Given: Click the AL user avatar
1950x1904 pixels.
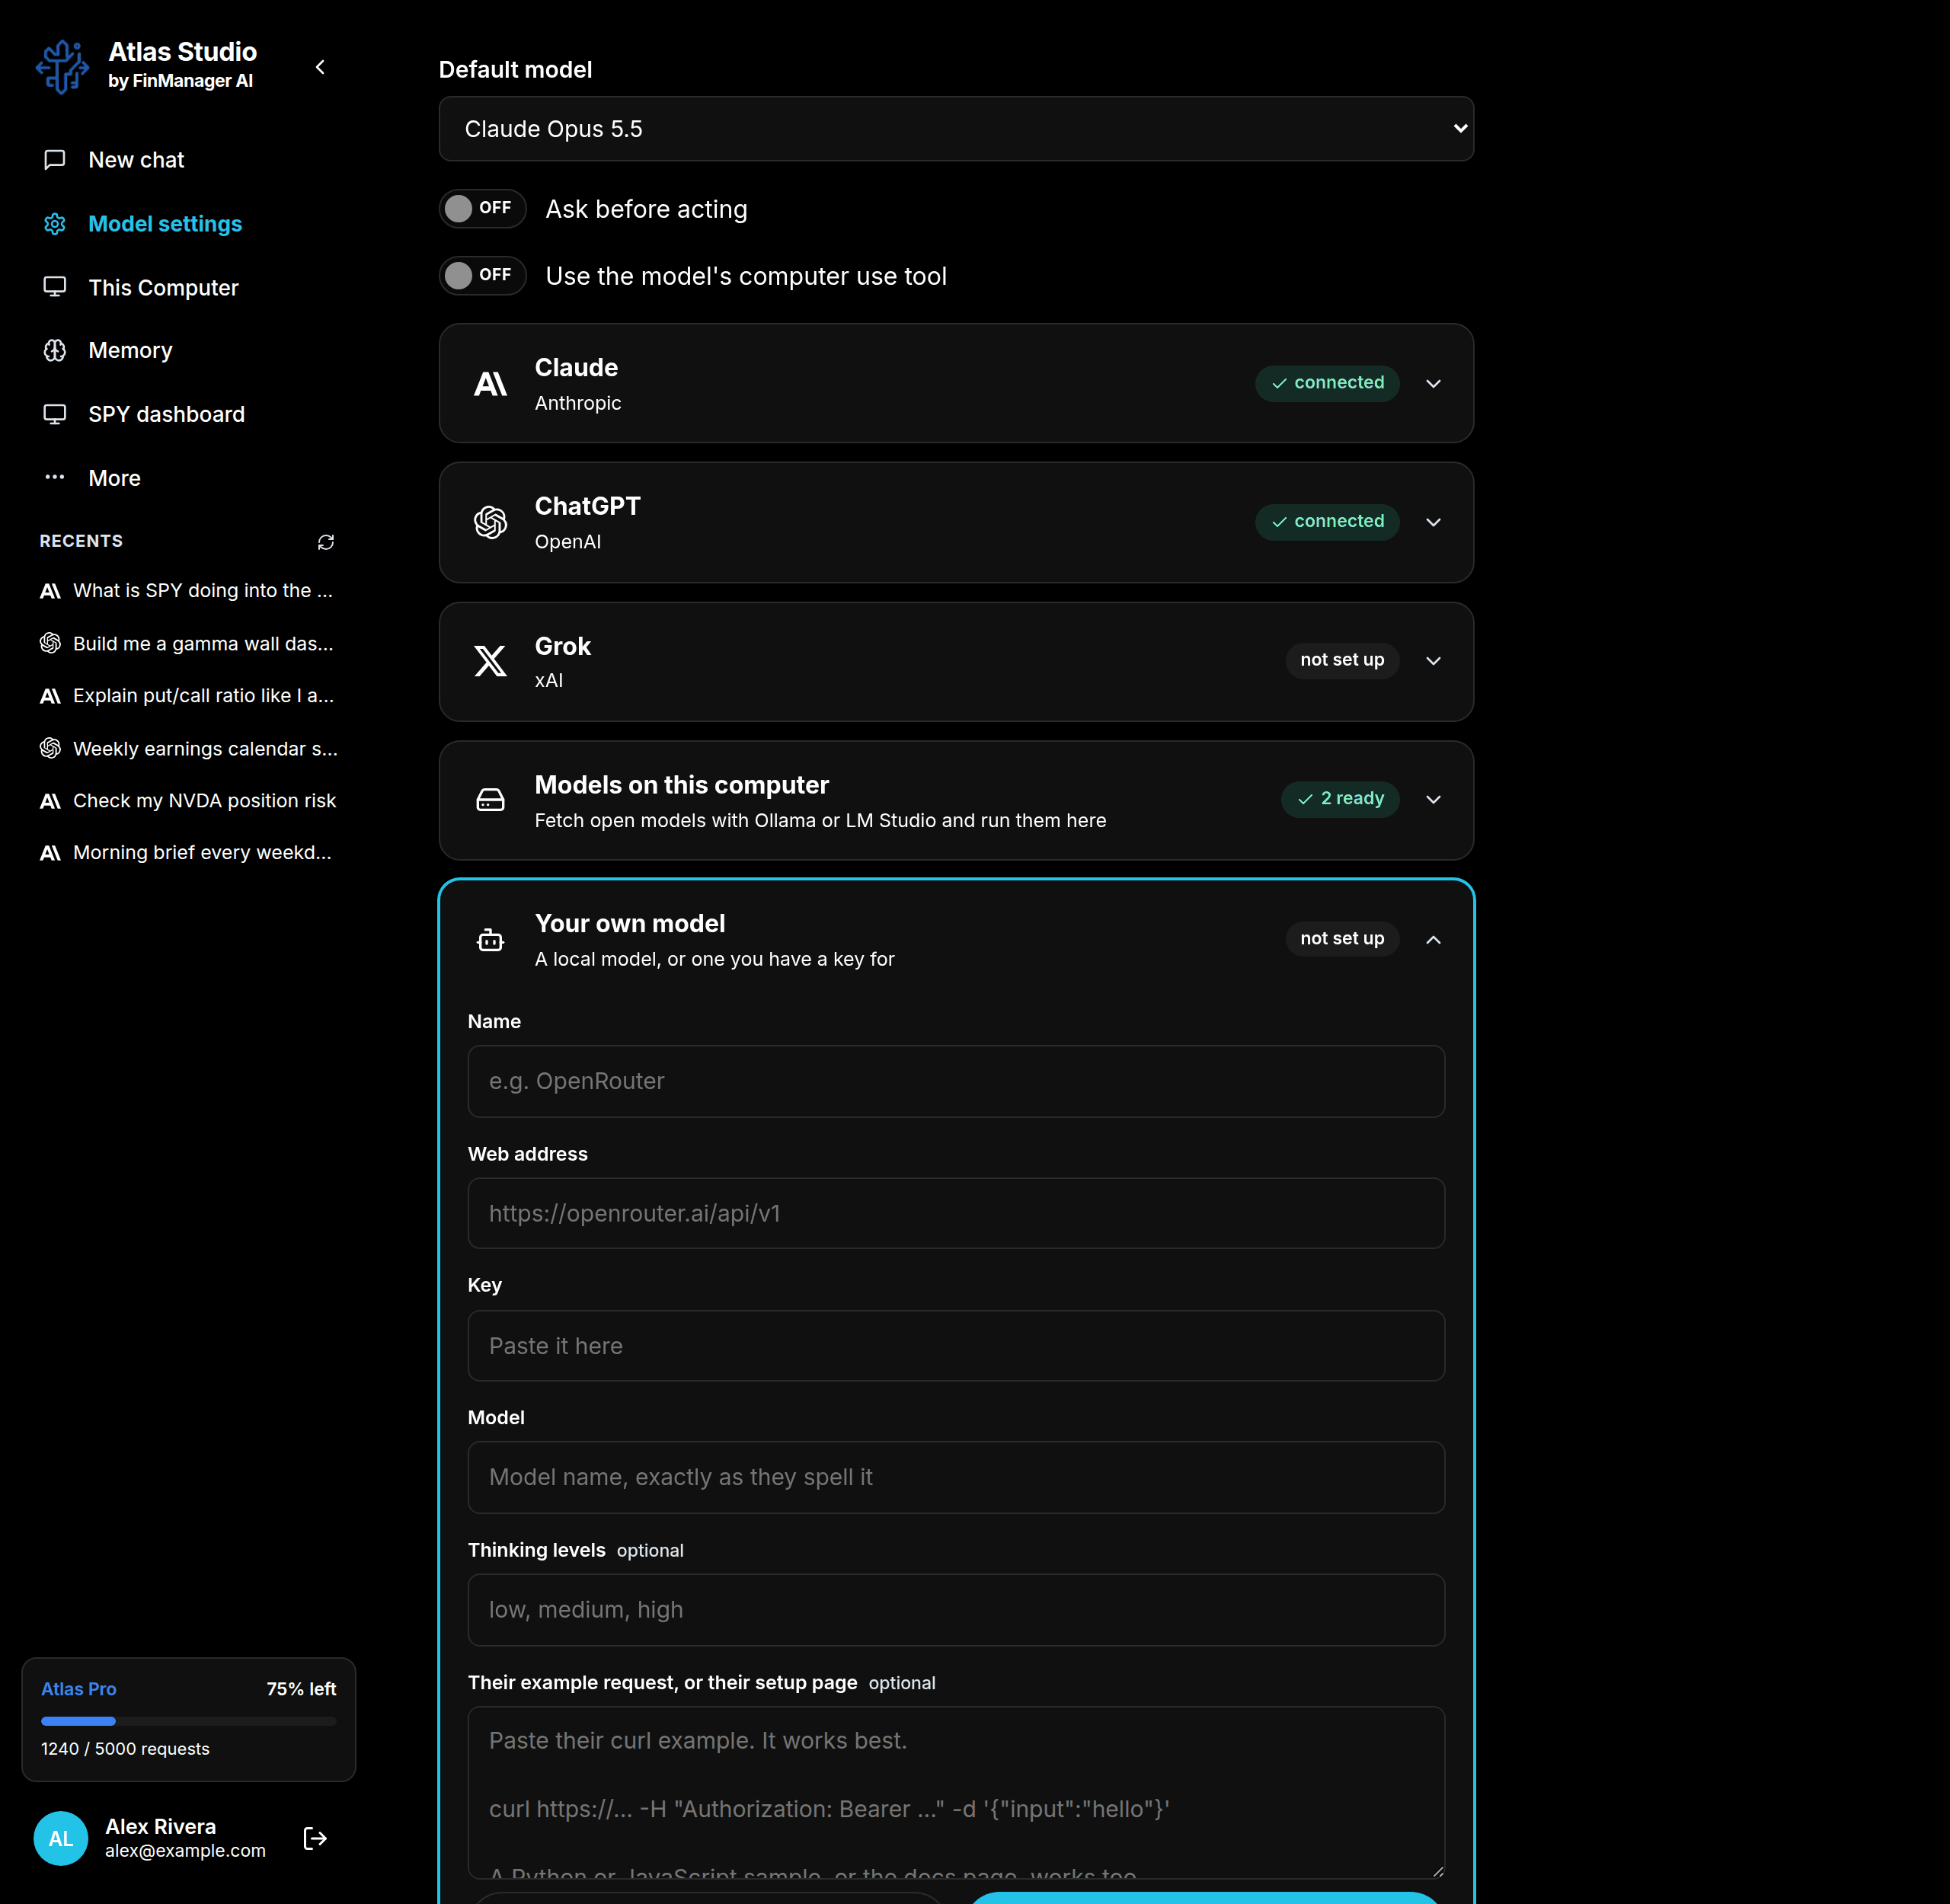Looking at the screenshot, I should 61,1838.
